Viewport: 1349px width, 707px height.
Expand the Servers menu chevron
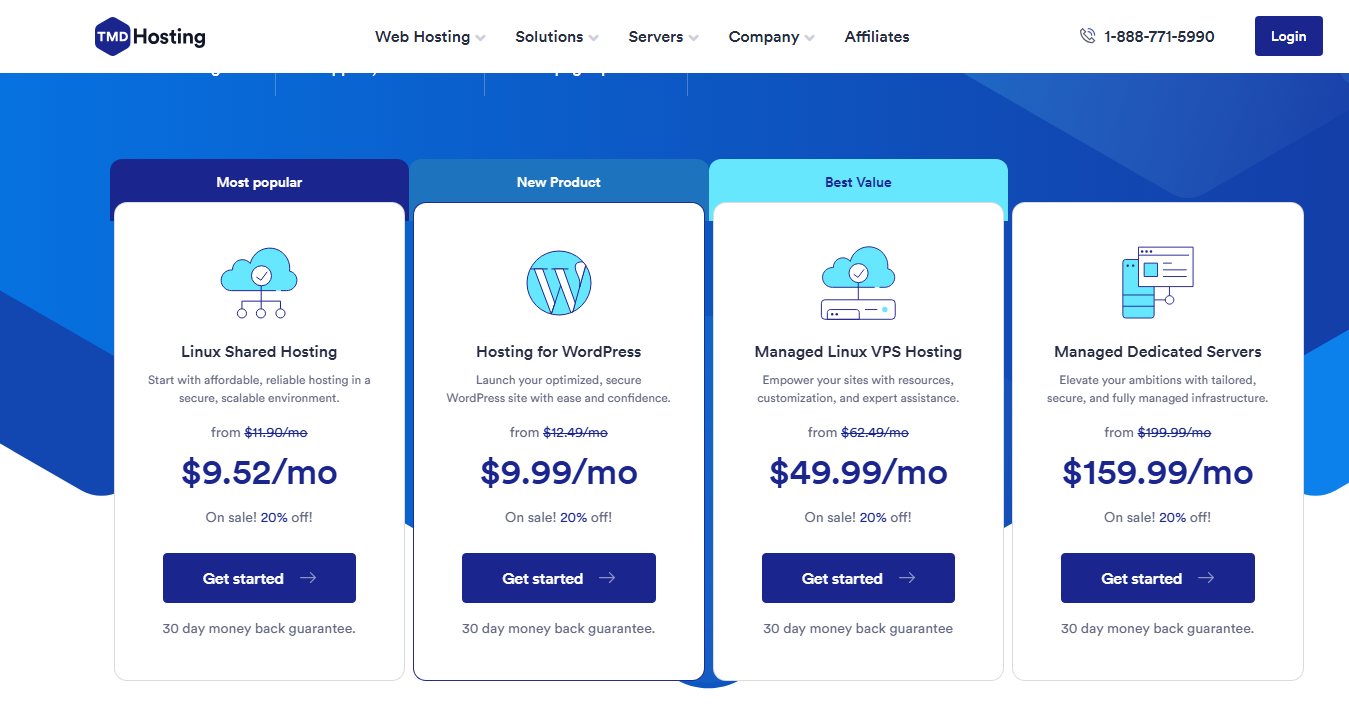click(x=694, y=38)
